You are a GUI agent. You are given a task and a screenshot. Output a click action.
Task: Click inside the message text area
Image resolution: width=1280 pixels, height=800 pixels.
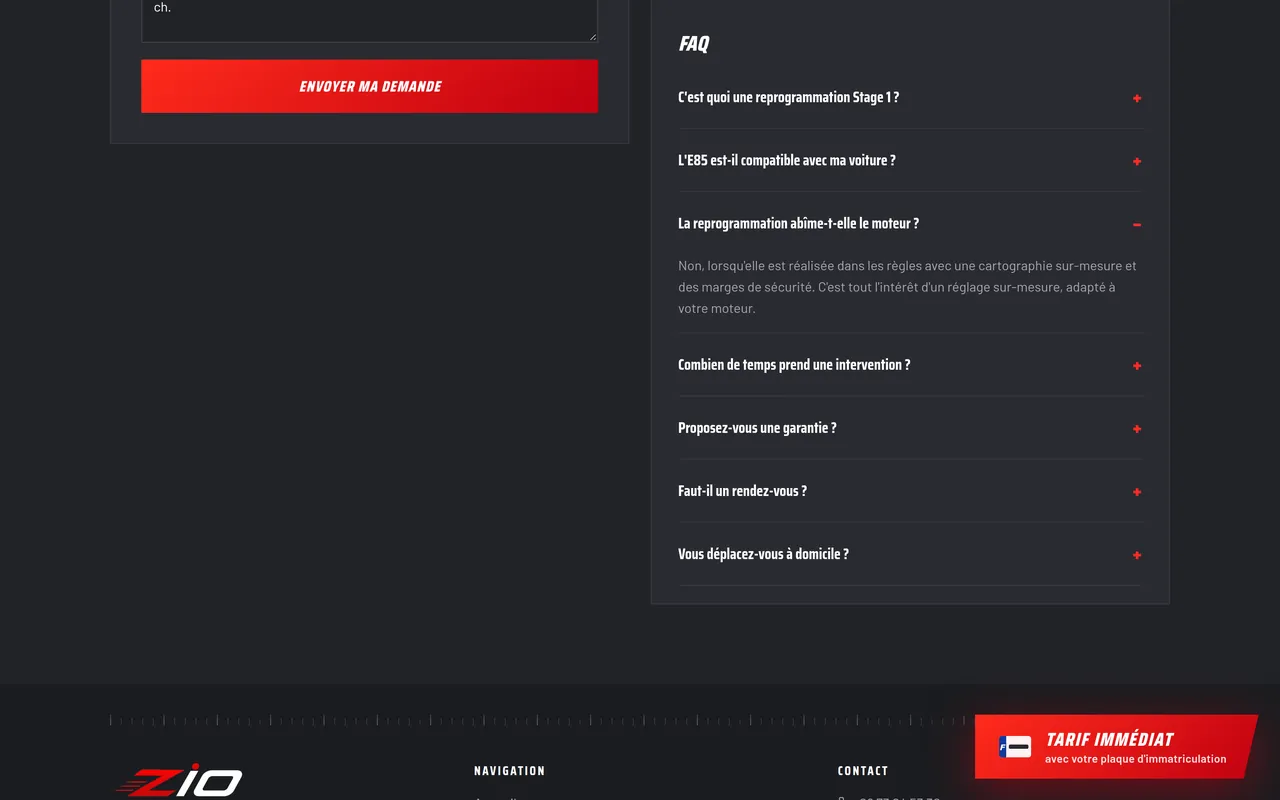(x=369, y=20)
